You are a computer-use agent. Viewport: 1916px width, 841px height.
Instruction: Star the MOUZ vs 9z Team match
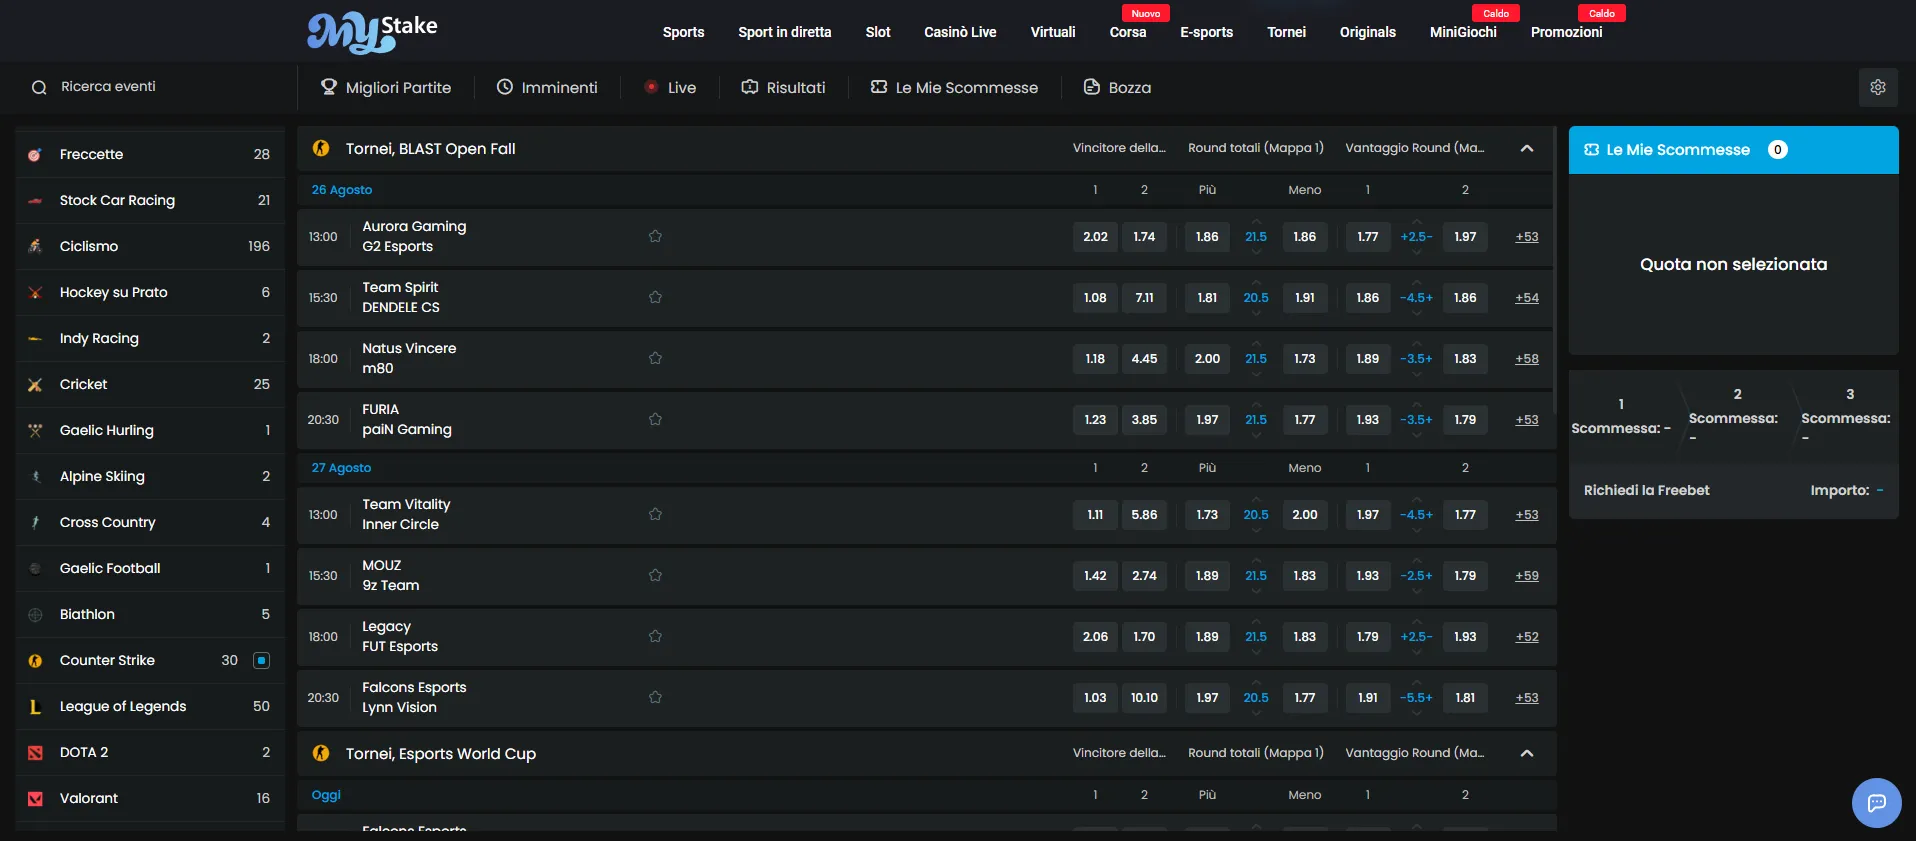(x=655, y=576)
